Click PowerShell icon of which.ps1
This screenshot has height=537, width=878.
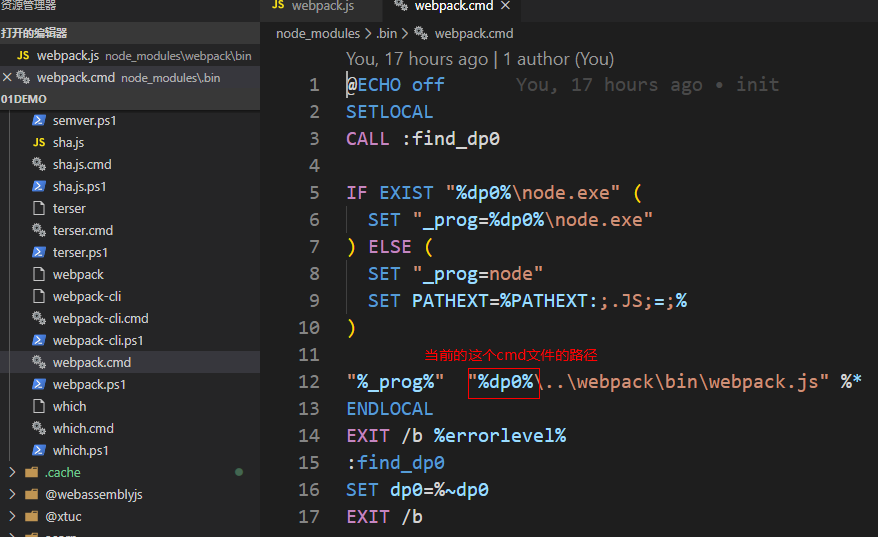coord(39,450)
